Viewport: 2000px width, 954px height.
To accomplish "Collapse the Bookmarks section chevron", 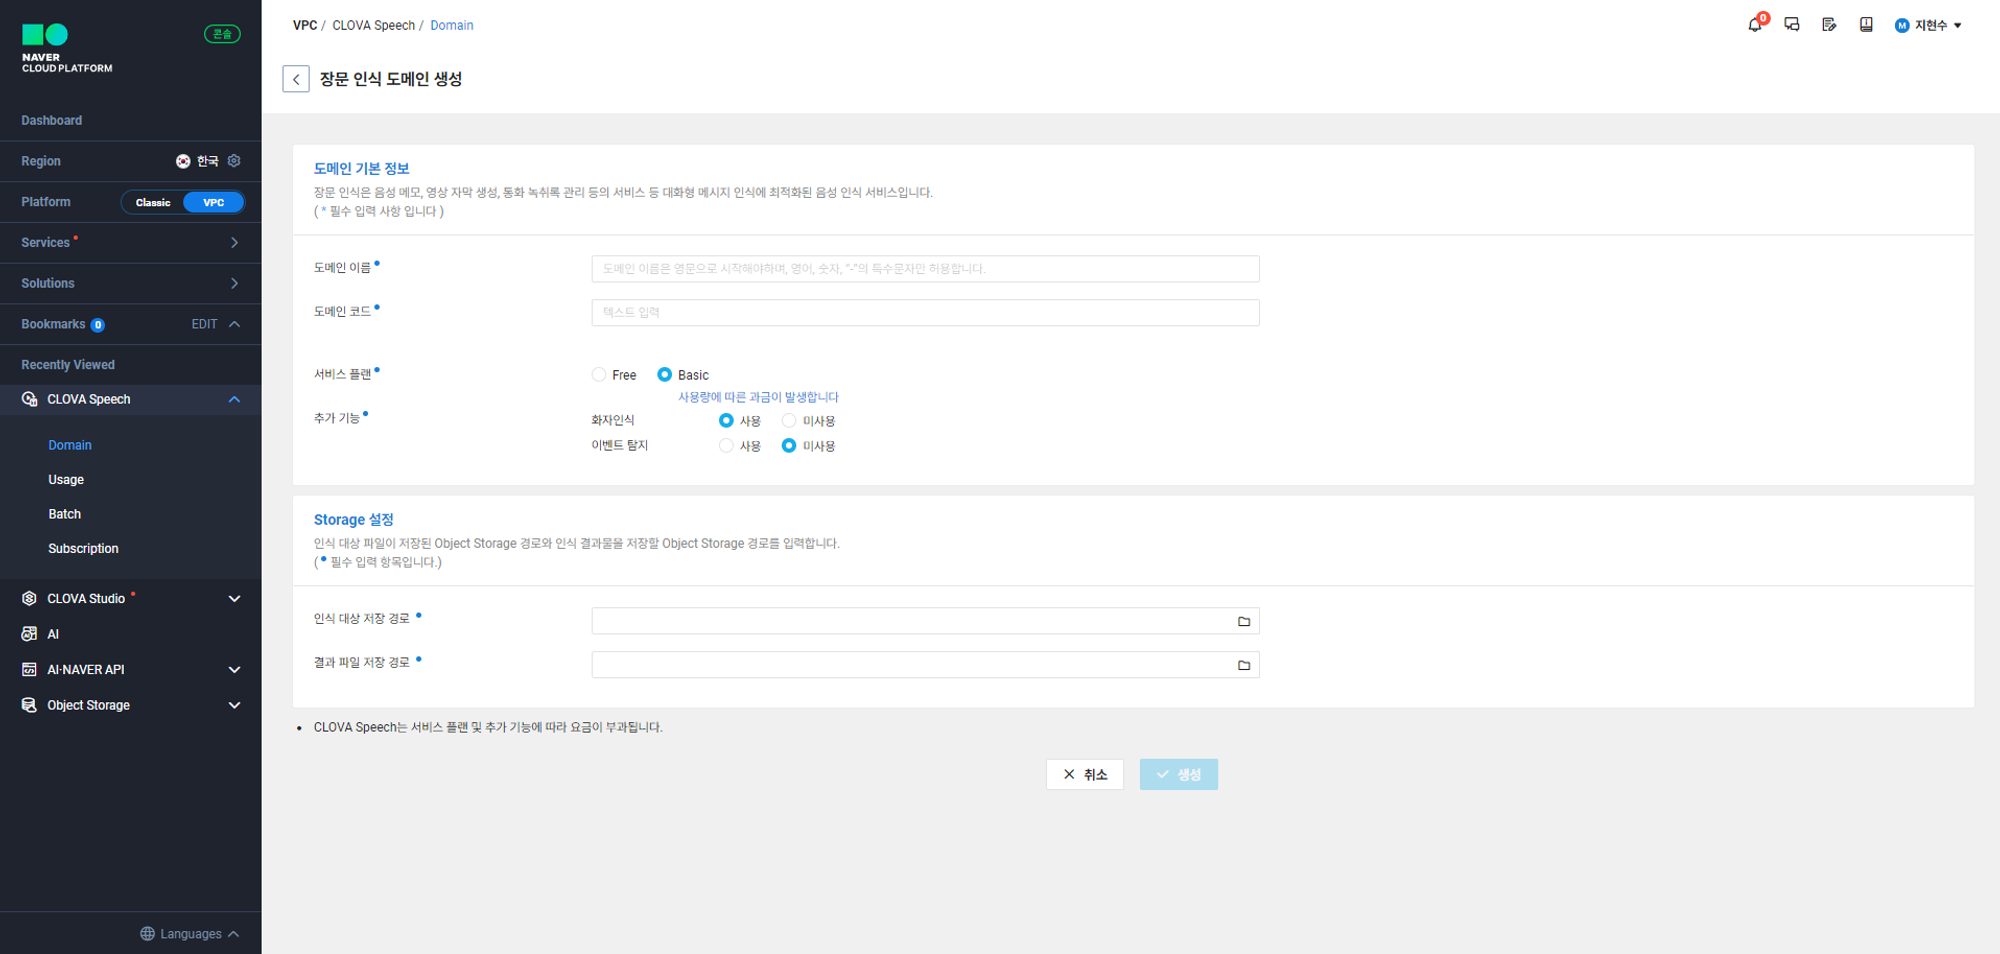I will (234, 325).
